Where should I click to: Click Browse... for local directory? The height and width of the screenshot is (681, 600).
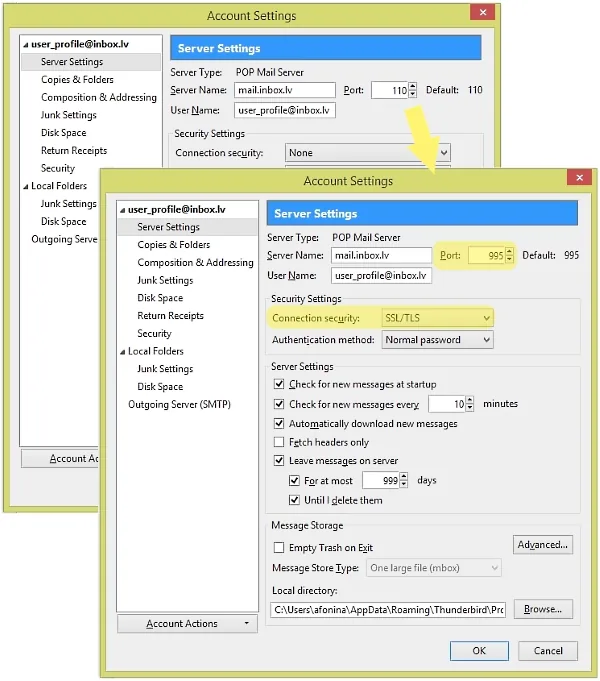543,609
